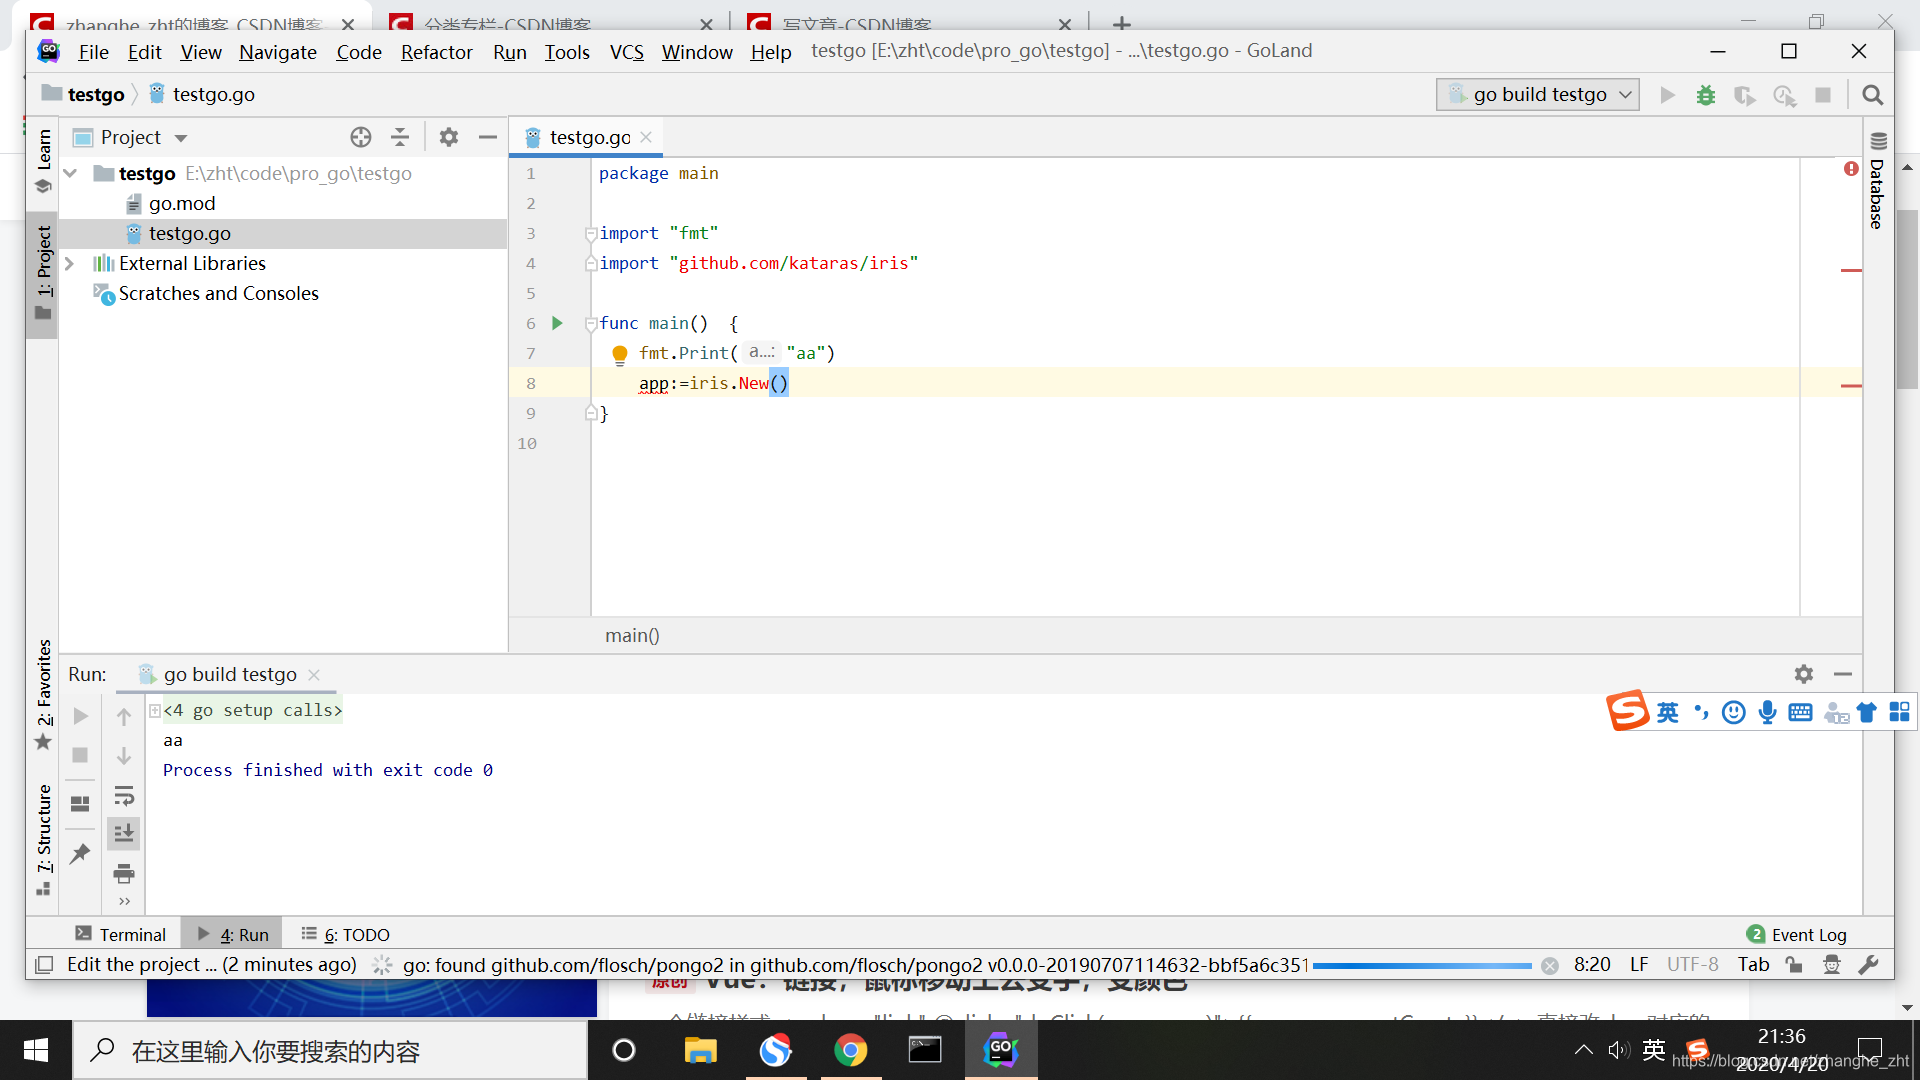This screenshot has height=1080, width=1920.
Task: Toggle read-only lock icon in status bar
Action: [x=1794, y=964]
